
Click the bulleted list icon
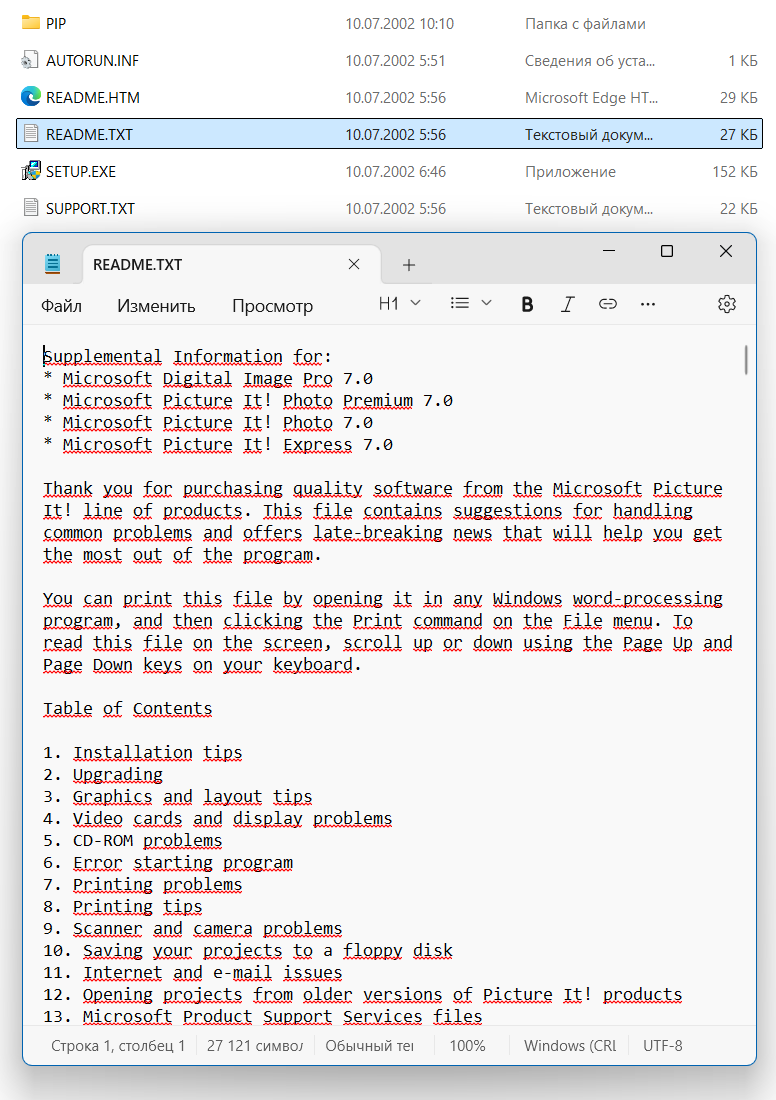(x=460, y=304)
